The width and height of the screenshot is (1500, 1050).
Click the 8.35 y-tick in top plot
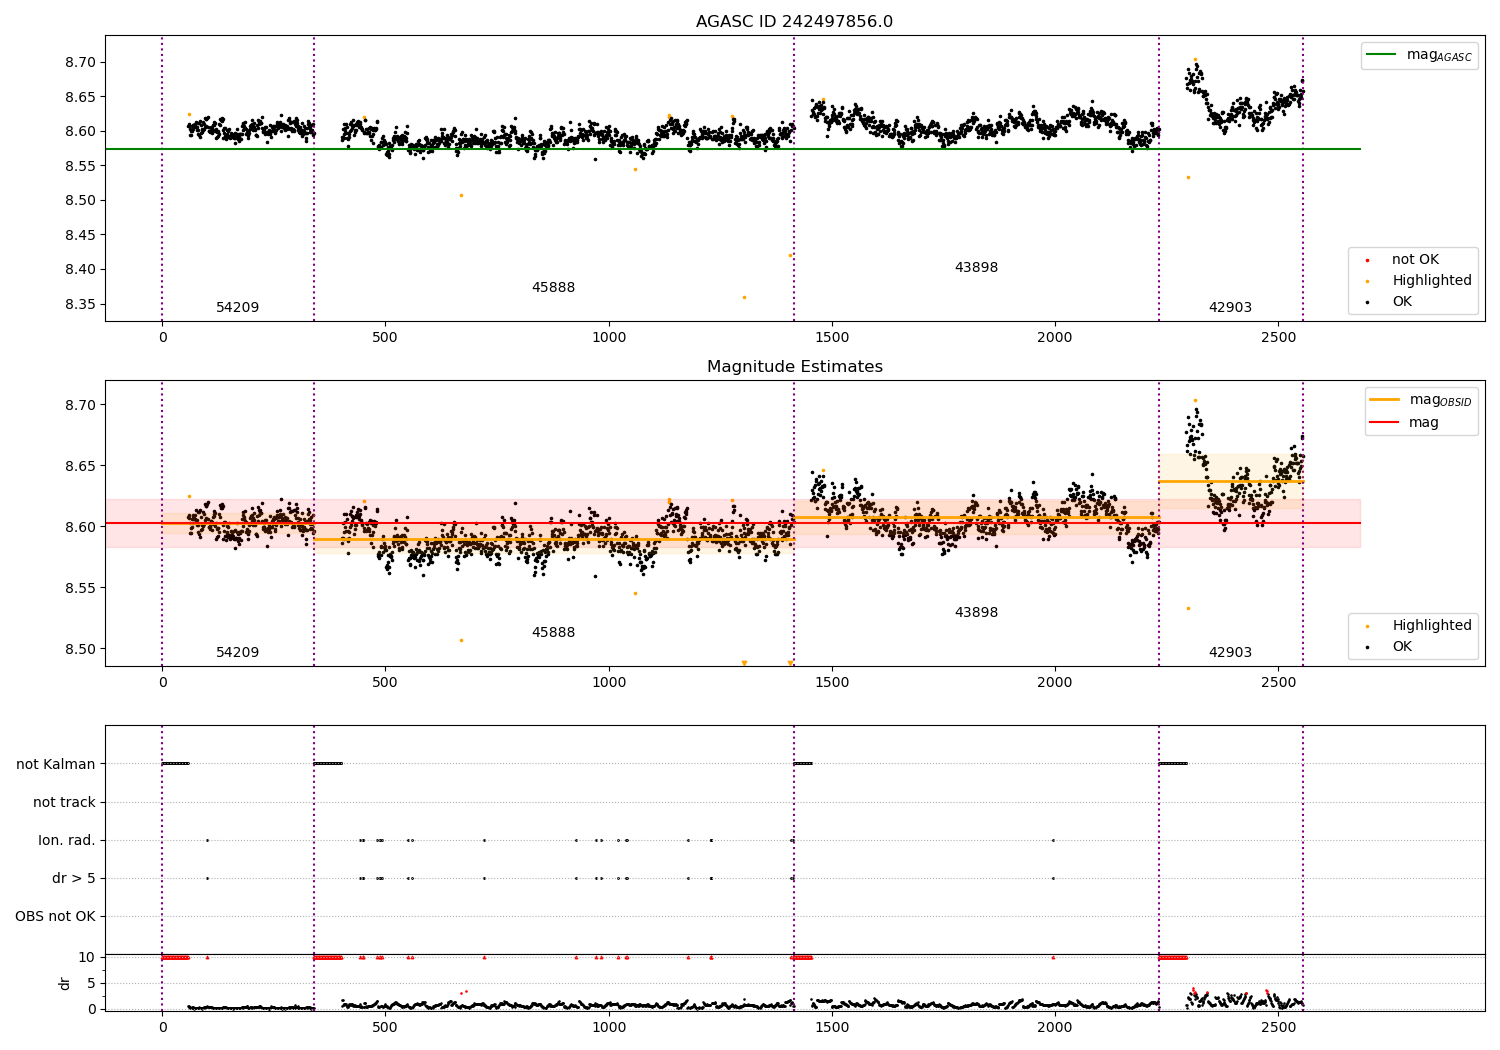tap(81, 304)
